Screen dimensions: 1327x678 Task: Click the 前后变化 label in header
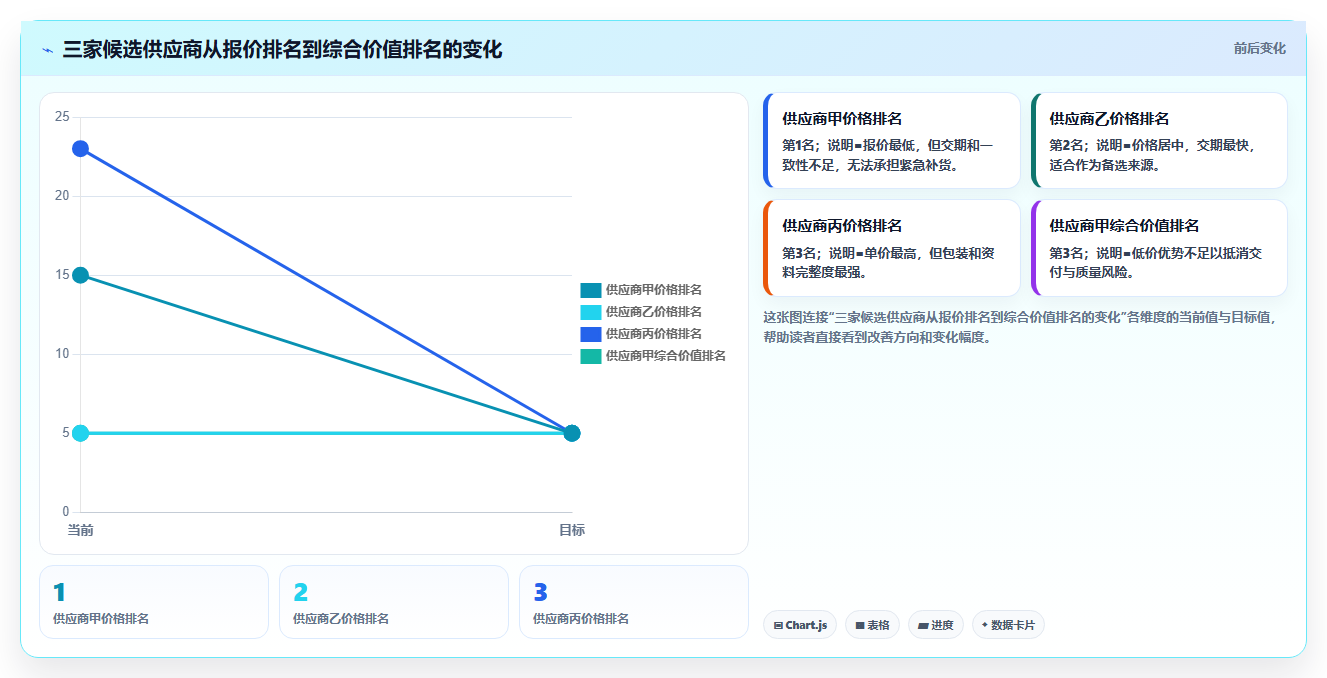click(1259, 48)
